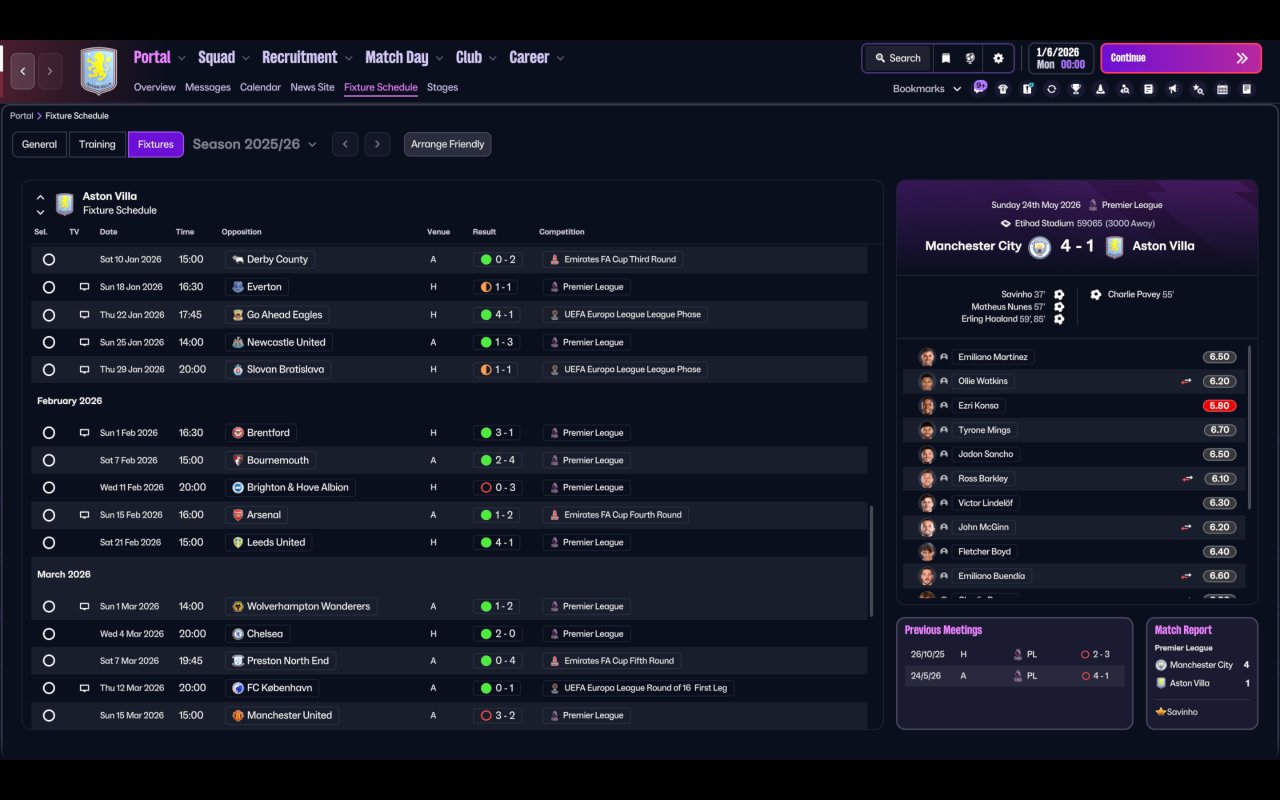The height and width of the screenshot is (800, 1280).
Task: Open the star with magnifier icon shortcut
Action: coord(1198,89)
